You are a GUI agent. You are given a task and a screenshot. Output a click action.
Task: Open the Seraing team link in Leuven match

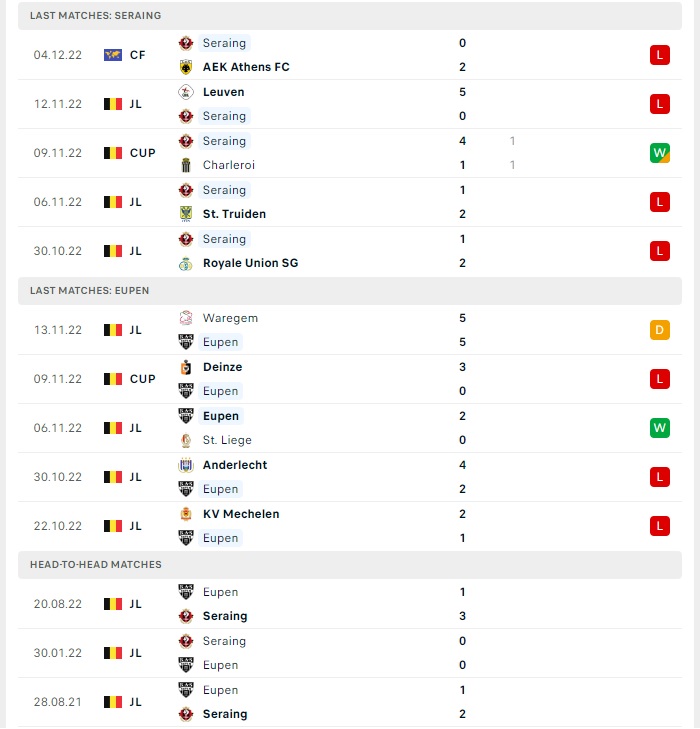224,116
